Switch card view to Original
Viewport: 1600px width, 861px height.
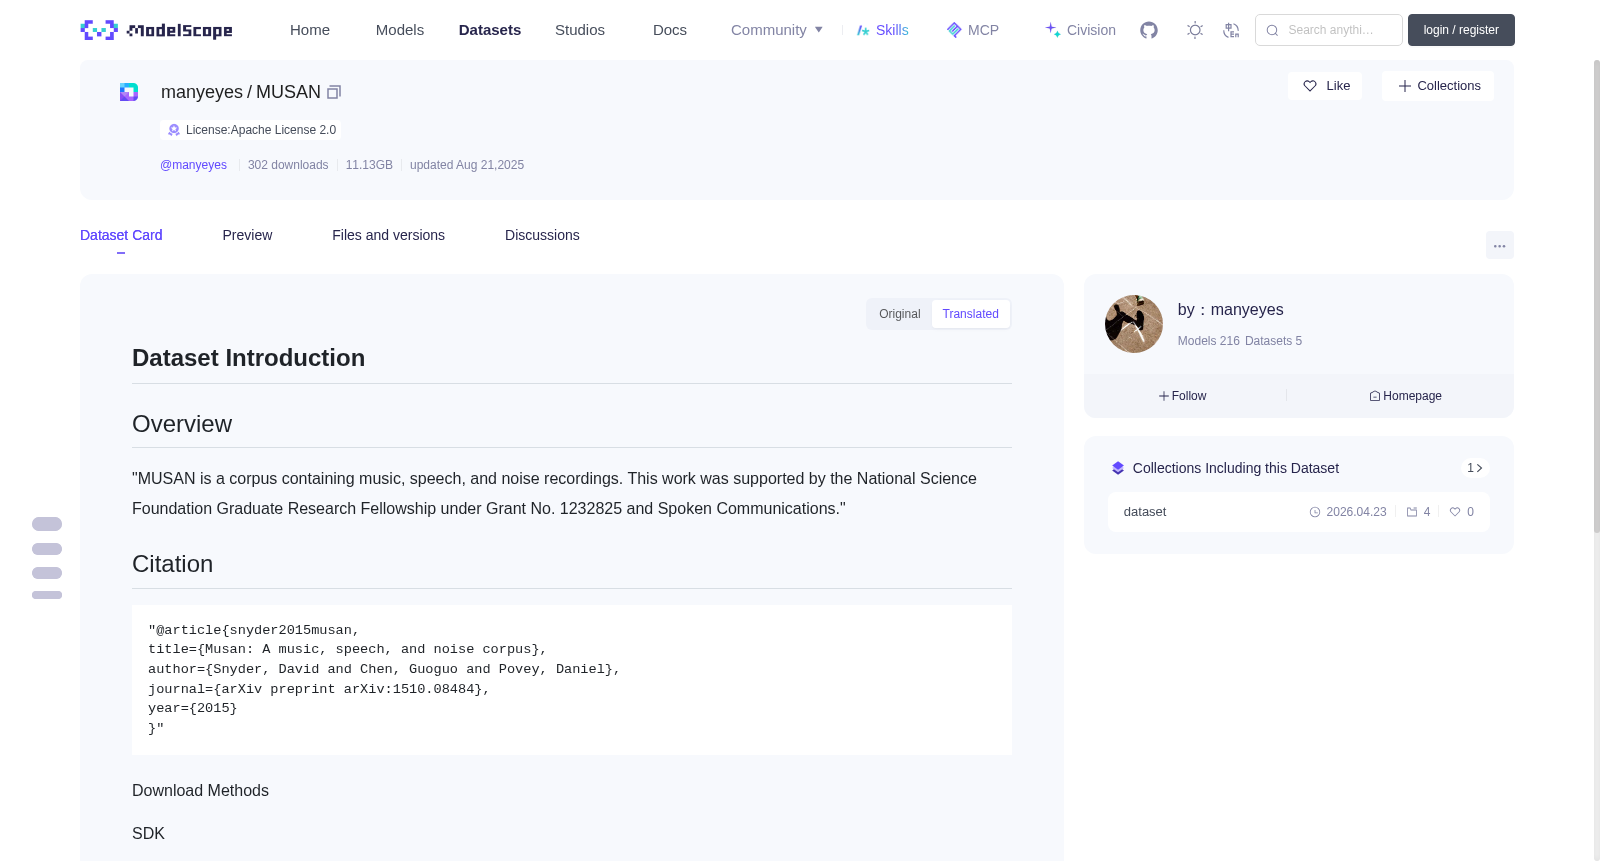(x=900, y=314)
